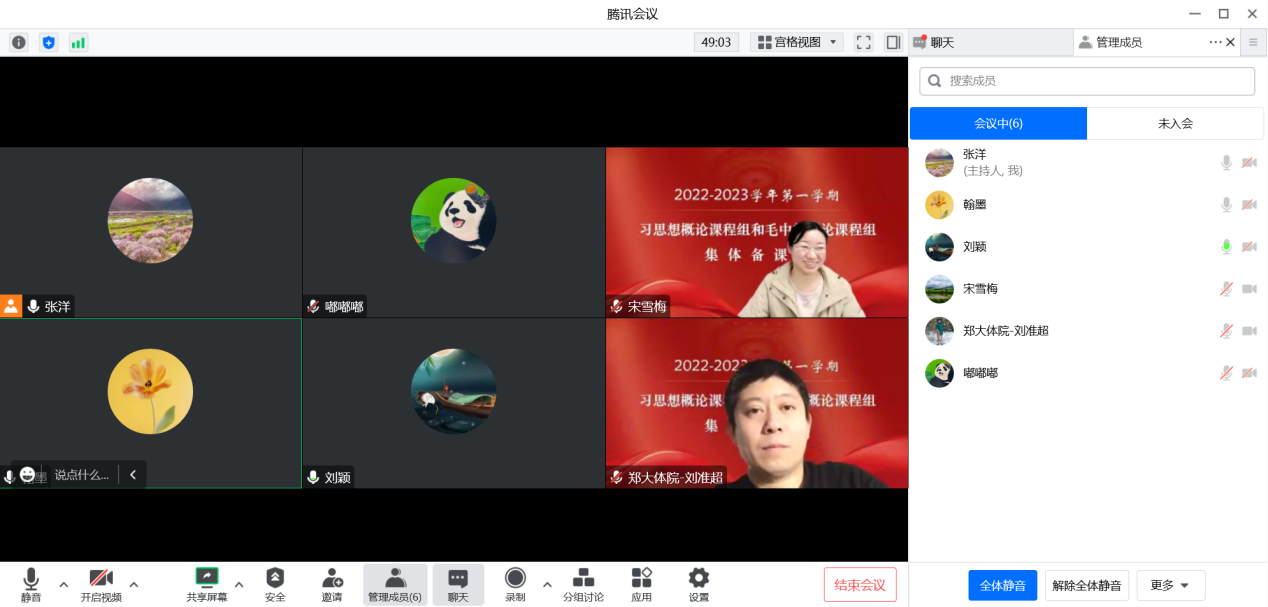Click the 说点什么... chat input
The width and height of the screenshot is (1268, 607).
81,475
